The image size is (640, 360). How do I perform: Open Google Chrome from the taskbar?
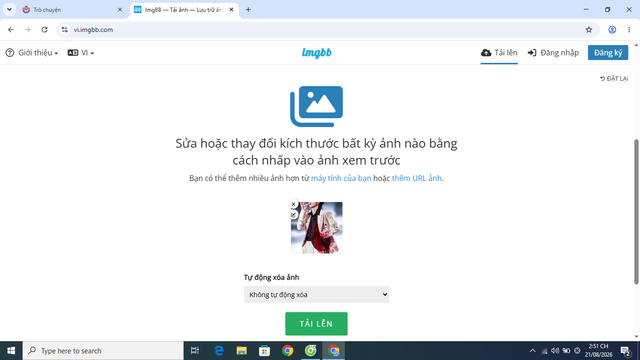point(287,351)
